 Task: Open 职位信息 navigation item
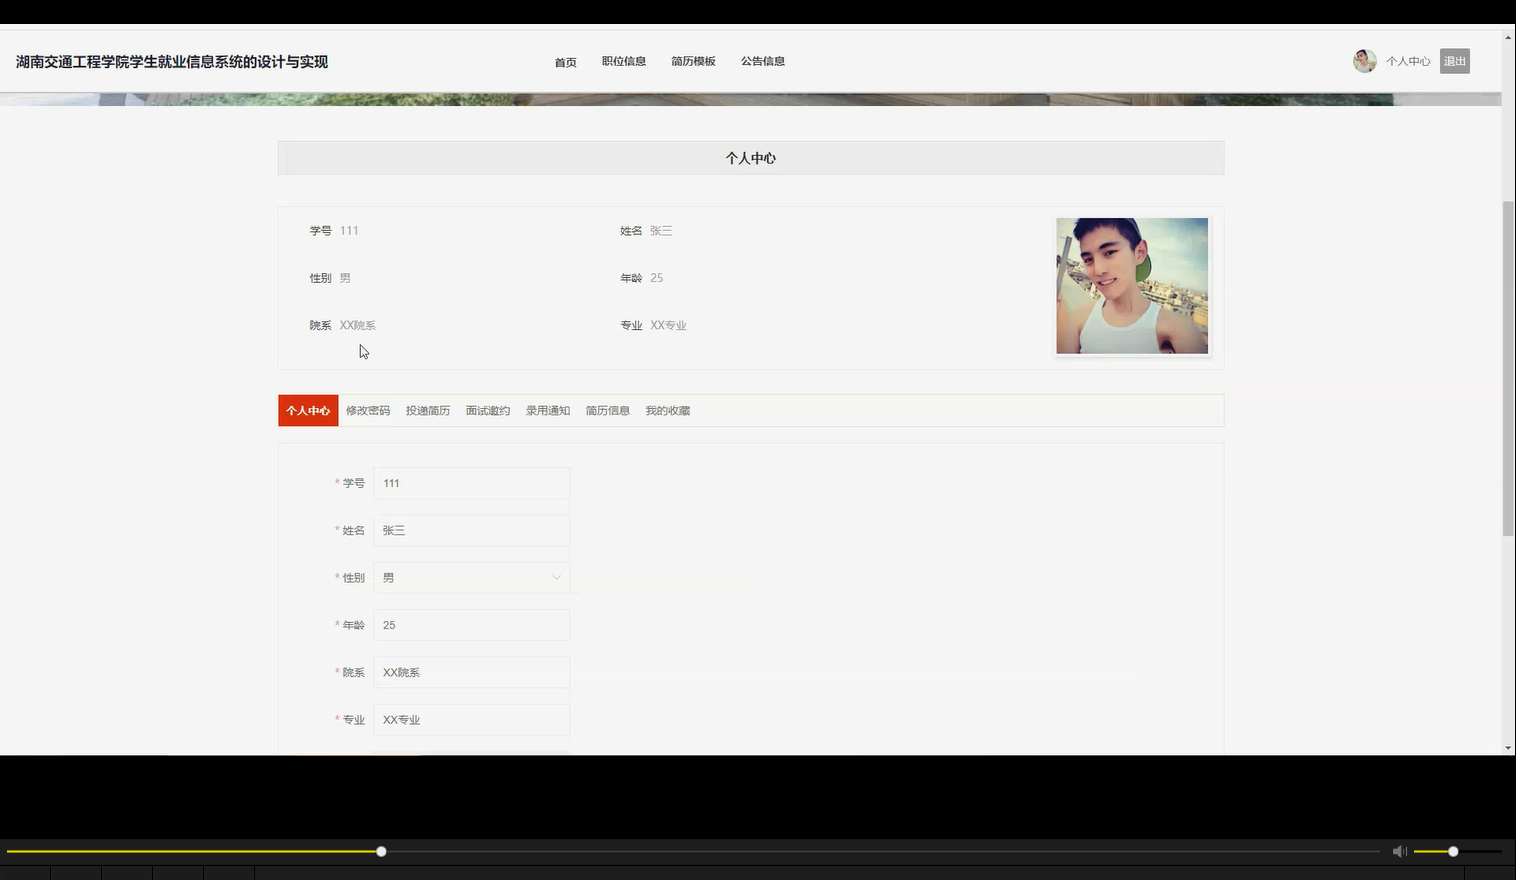tap(623, 61)
